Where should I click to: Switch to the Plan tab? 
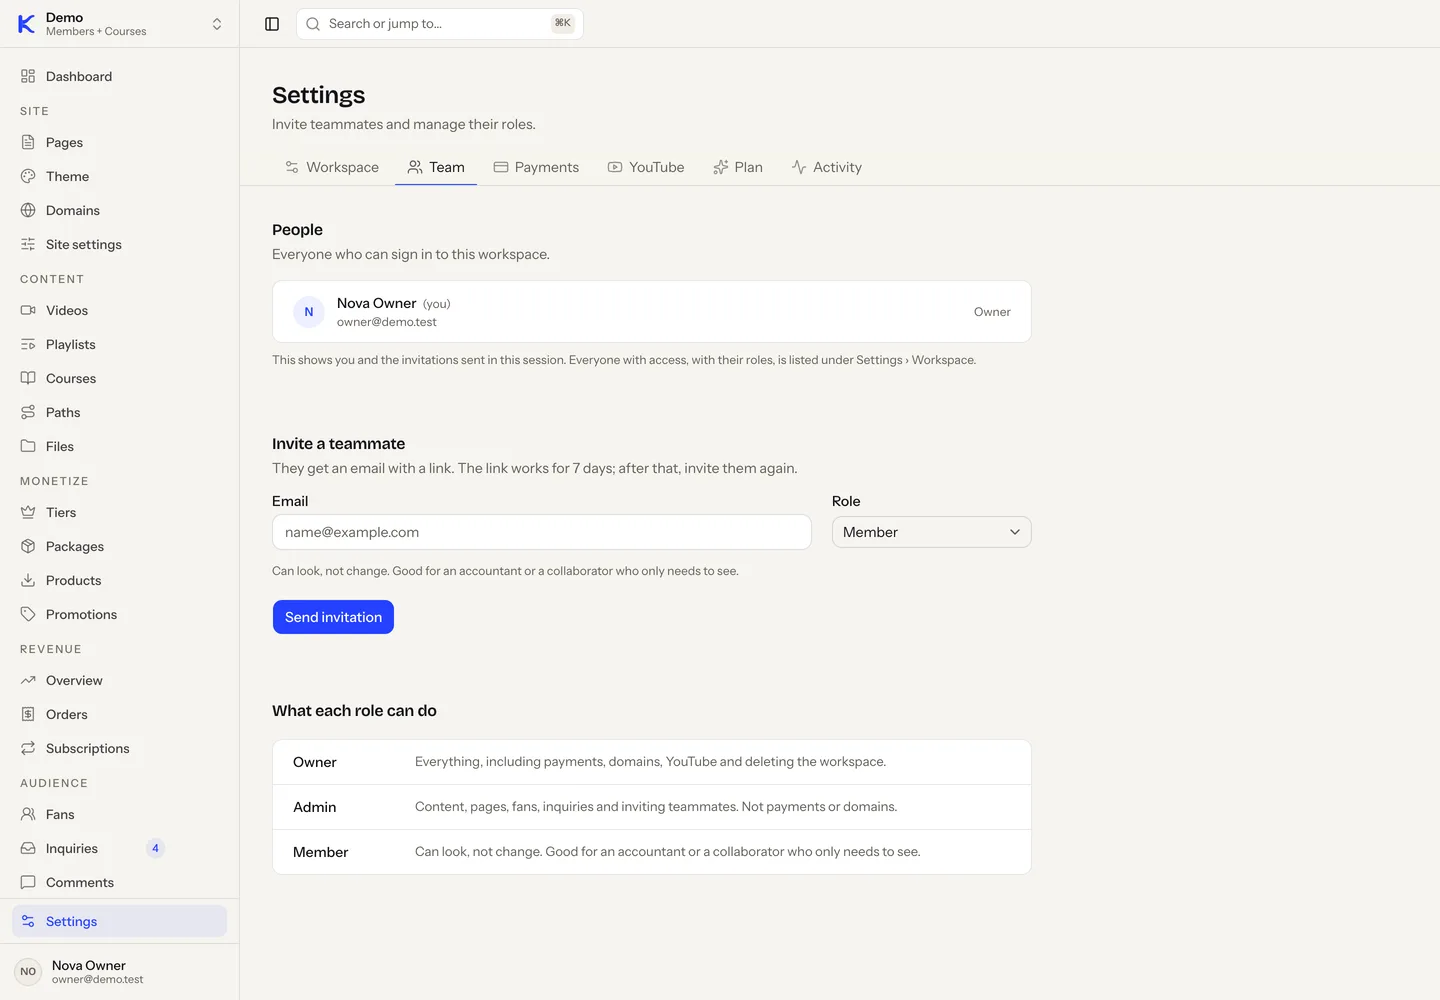pos(738,167)
